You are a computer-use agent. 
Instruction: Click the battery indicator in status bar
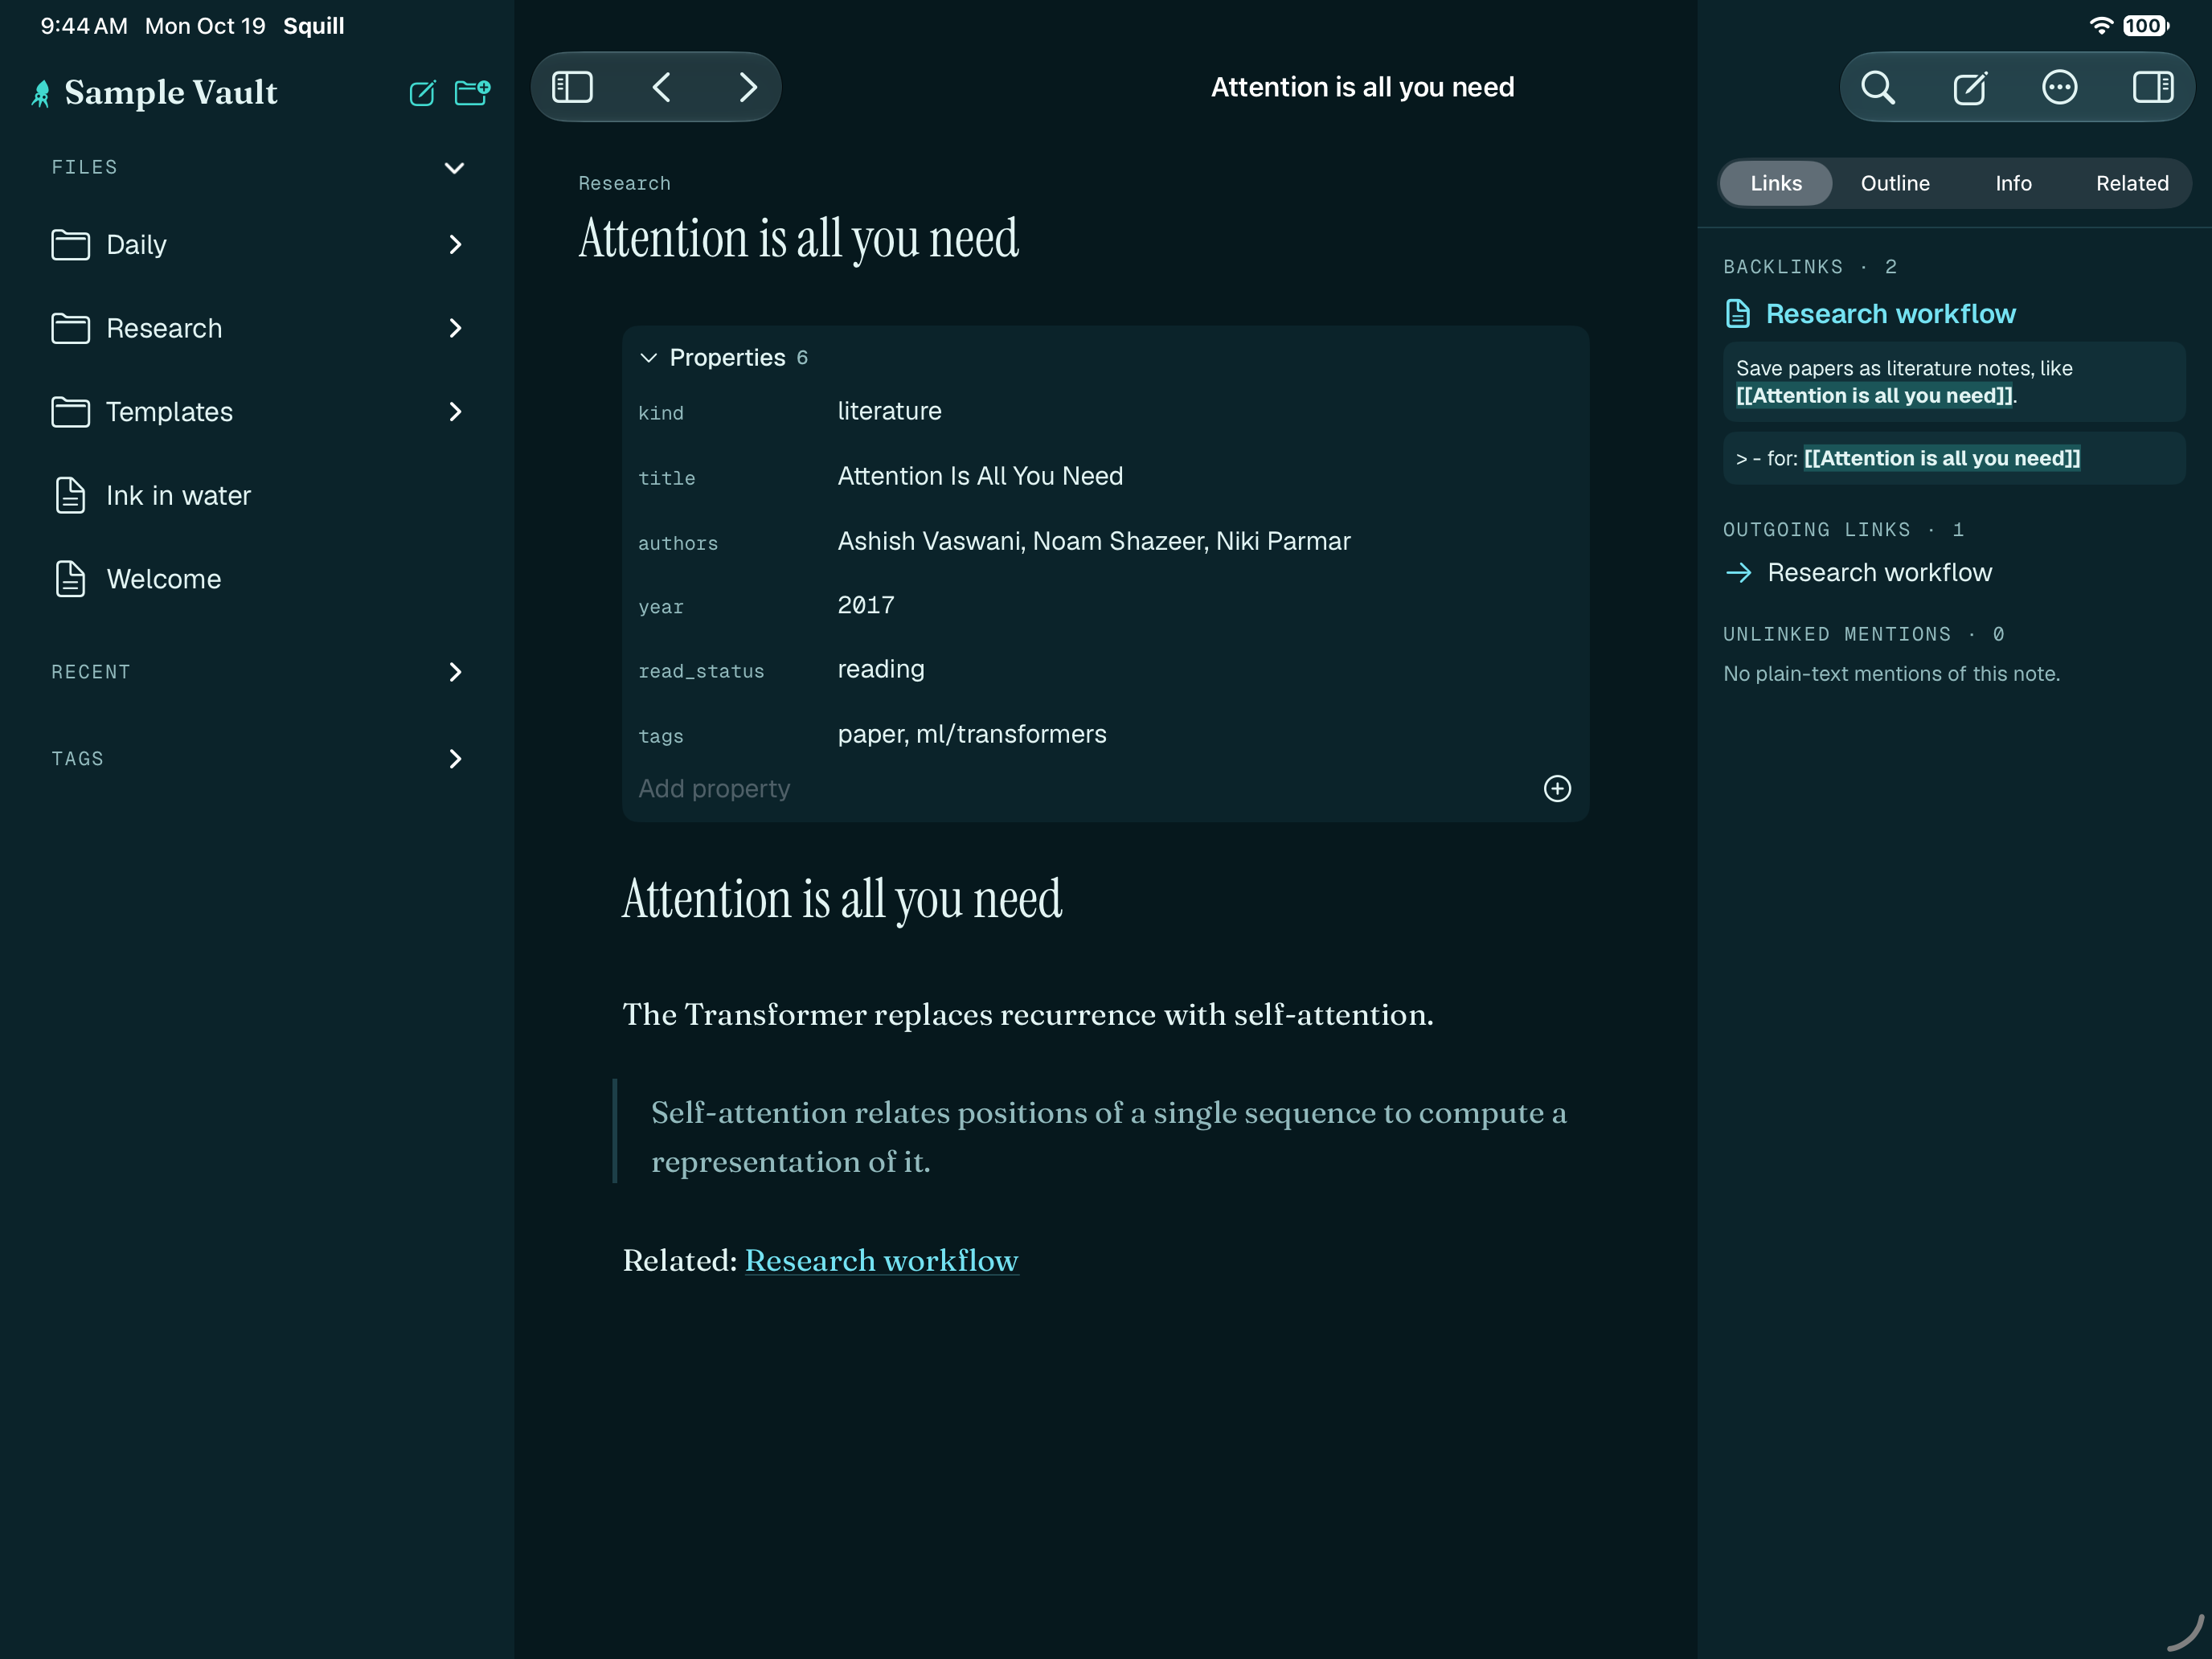2146,26
